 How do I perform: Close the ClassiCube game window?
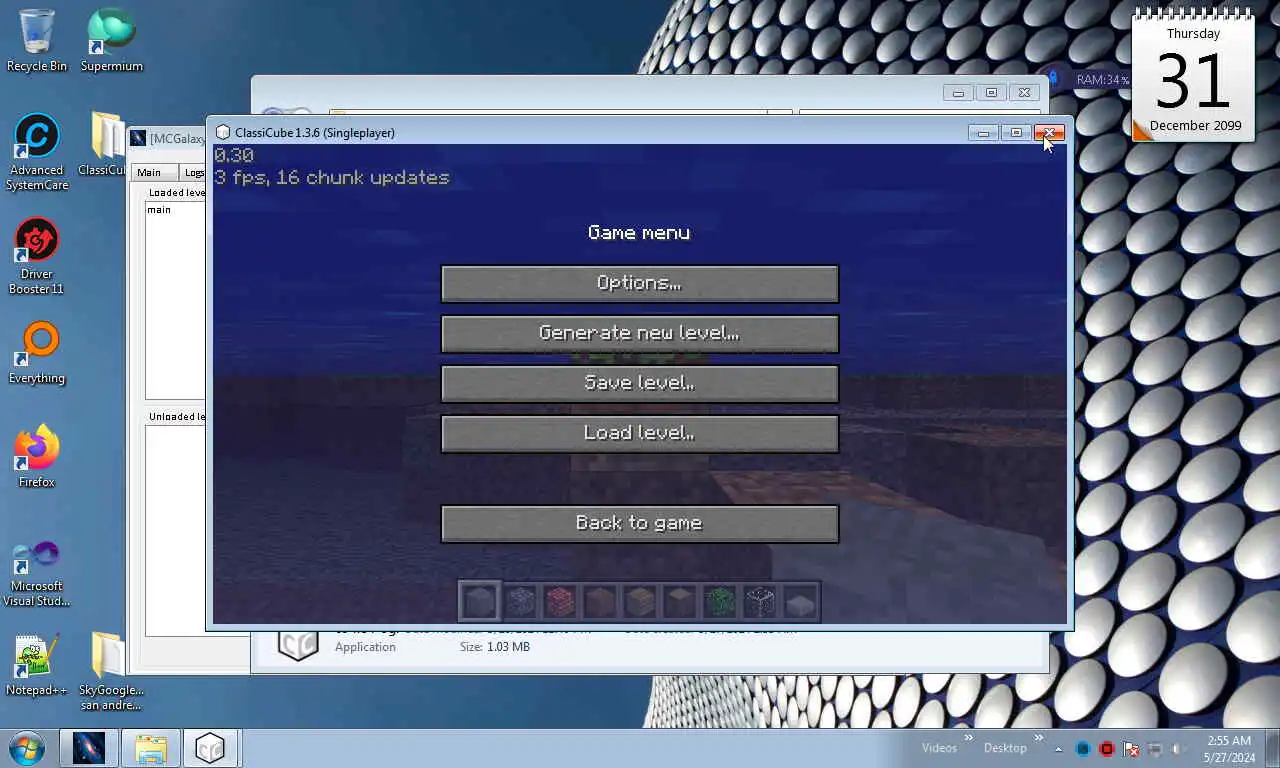[1049, 133]
